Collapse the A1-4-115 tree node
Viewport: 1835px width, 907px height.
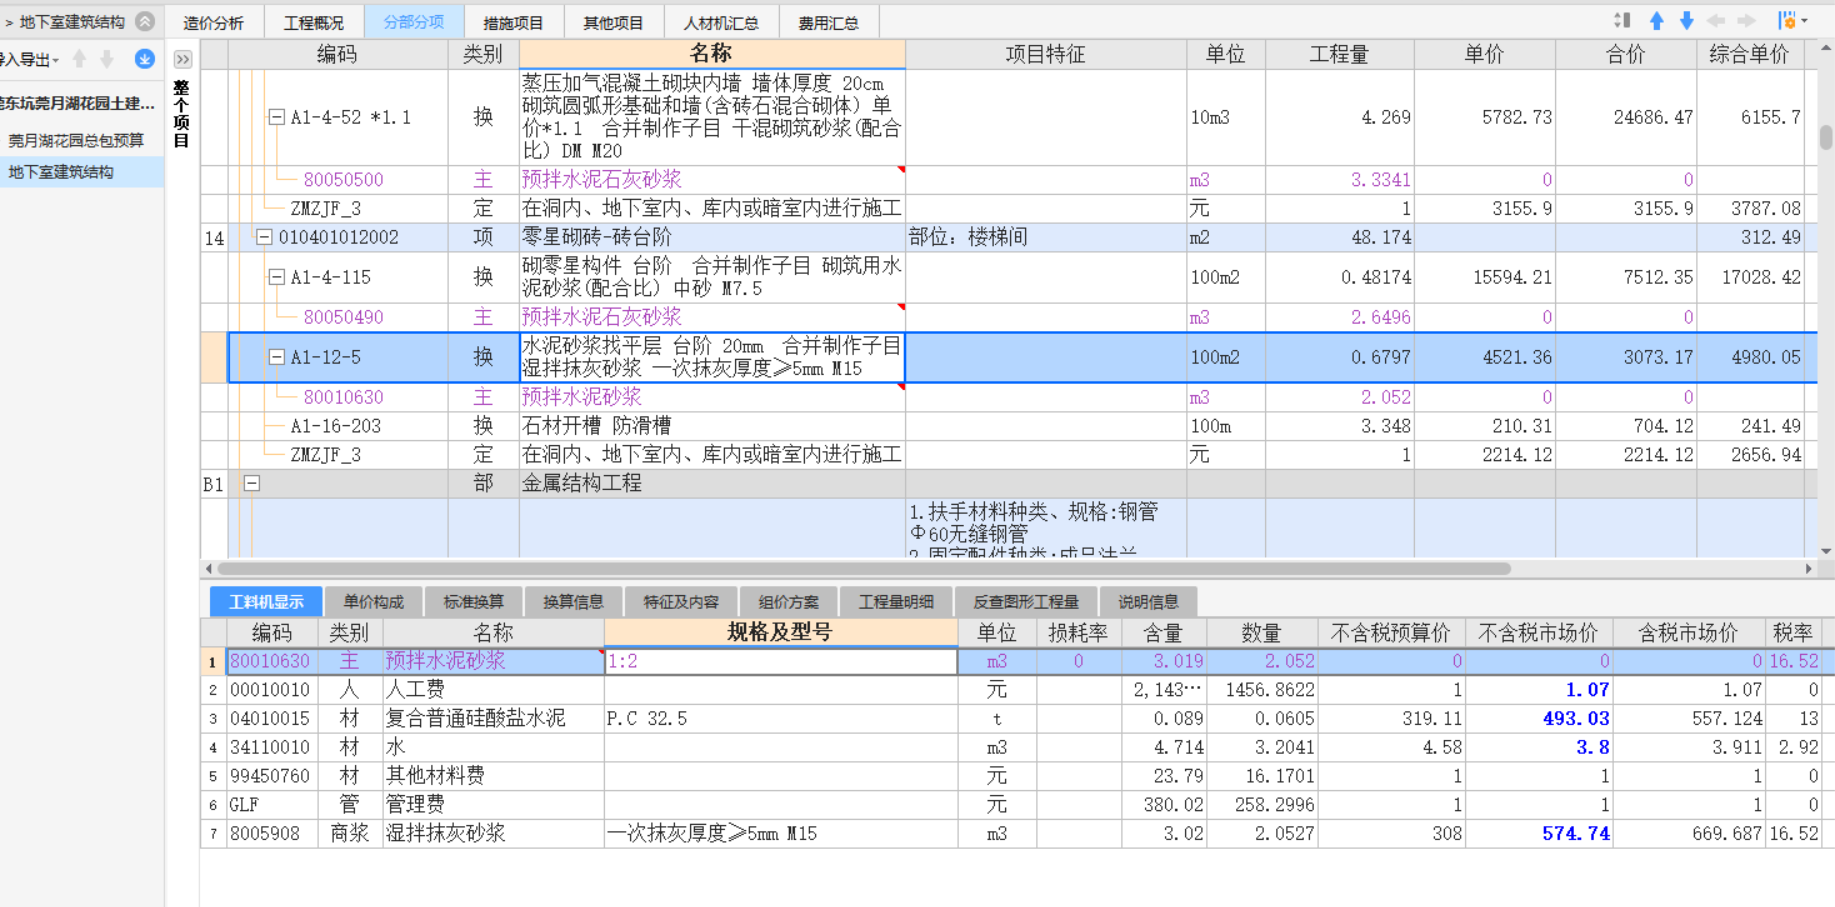point(277,277)
